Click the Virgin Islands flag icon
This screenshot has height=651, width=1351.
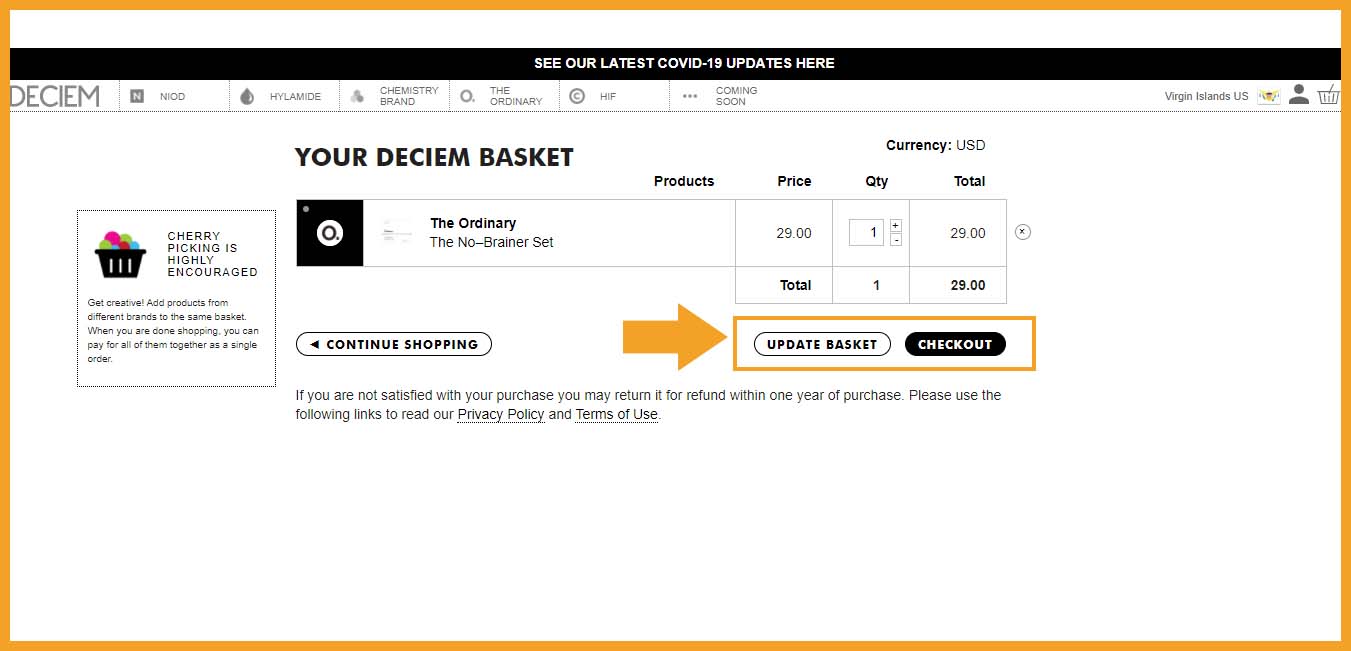click(x=1269, y=96)
